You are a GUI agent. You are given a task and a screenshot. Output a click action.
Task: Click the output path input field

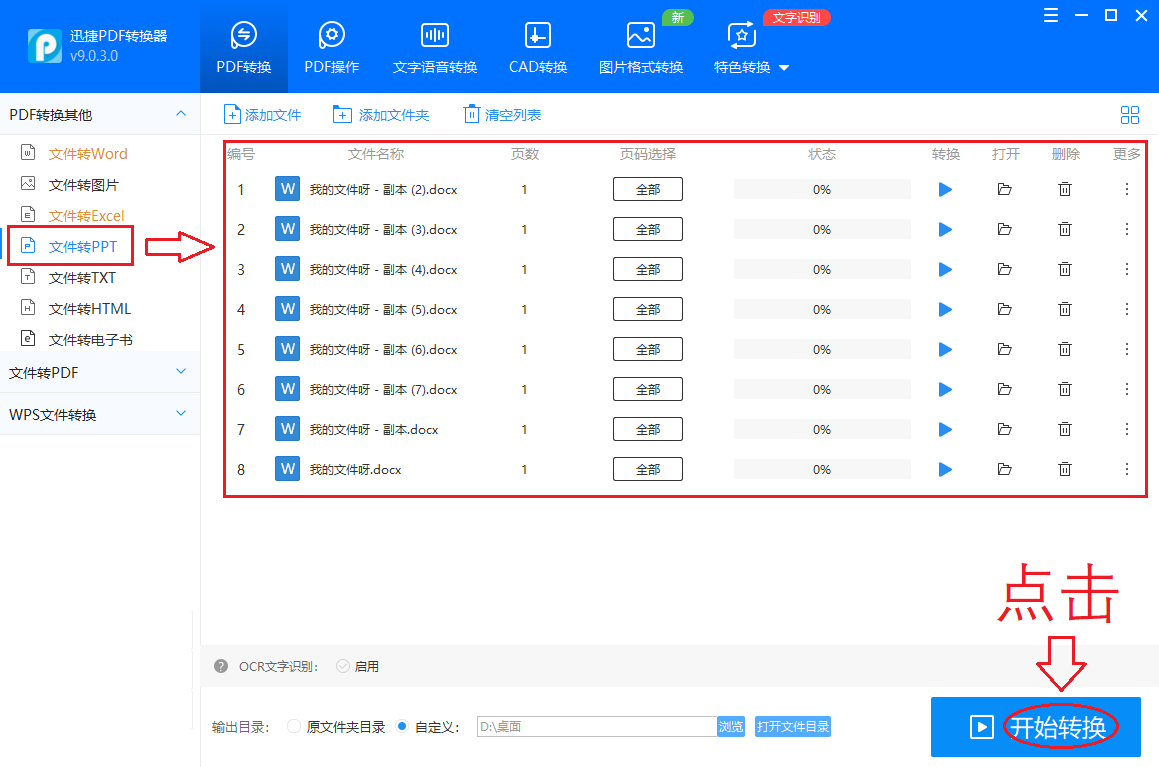click(x=596, y=727)
